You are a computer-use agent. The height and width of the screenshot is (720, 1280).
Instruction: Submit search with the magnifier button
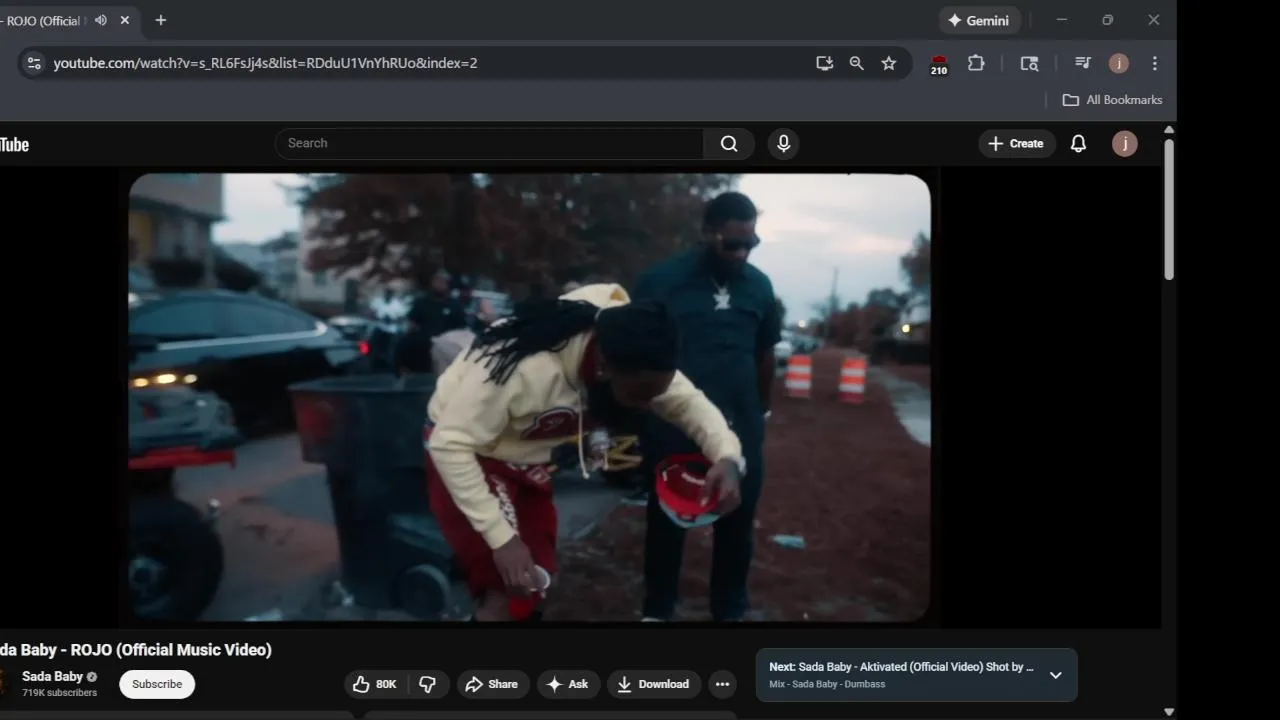(729, 143)
